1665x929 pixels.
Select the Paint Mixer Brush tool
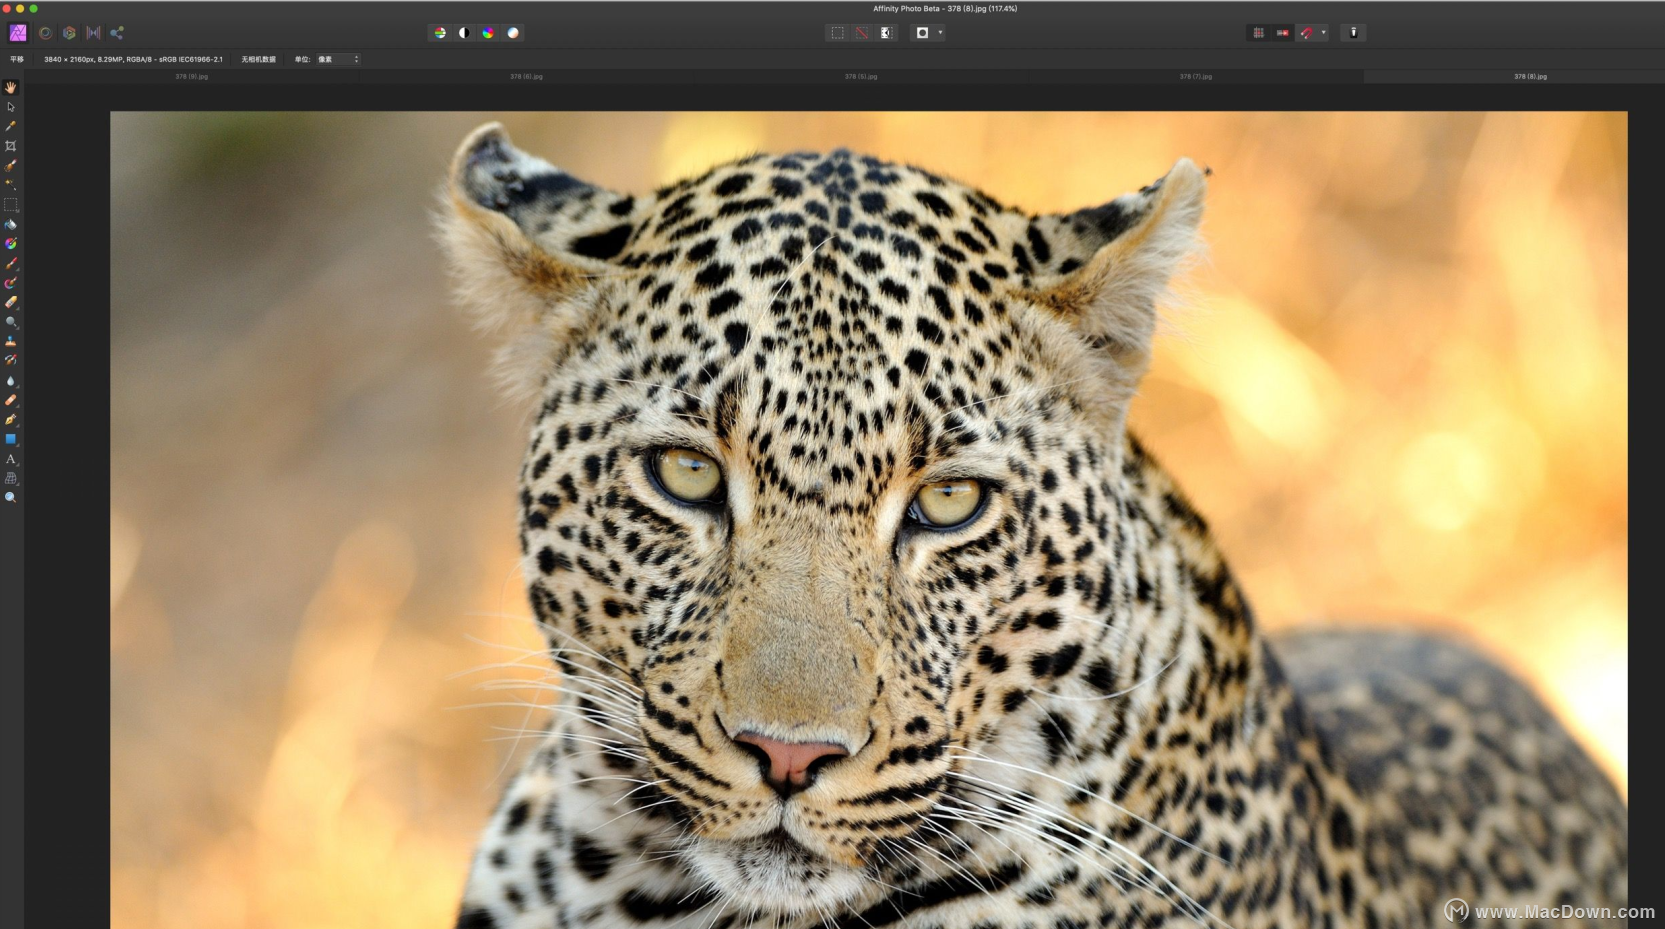tap(11, 283)
